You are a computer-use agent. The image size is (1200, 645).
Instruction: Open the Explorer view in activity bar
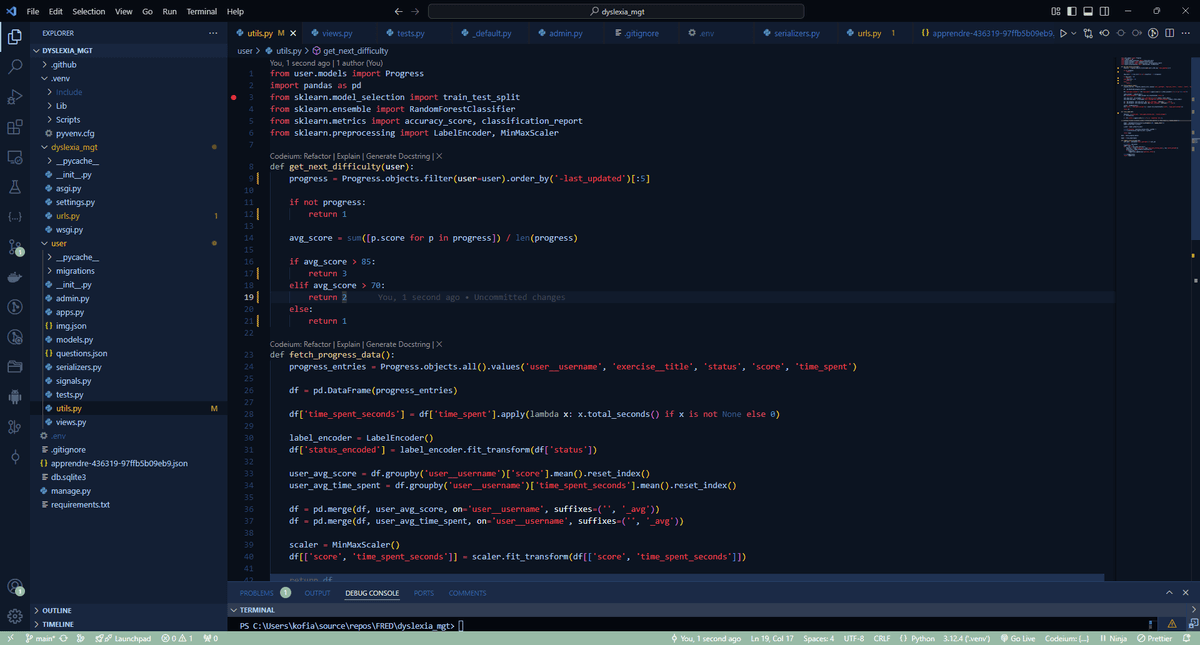[x=15, y=37]
